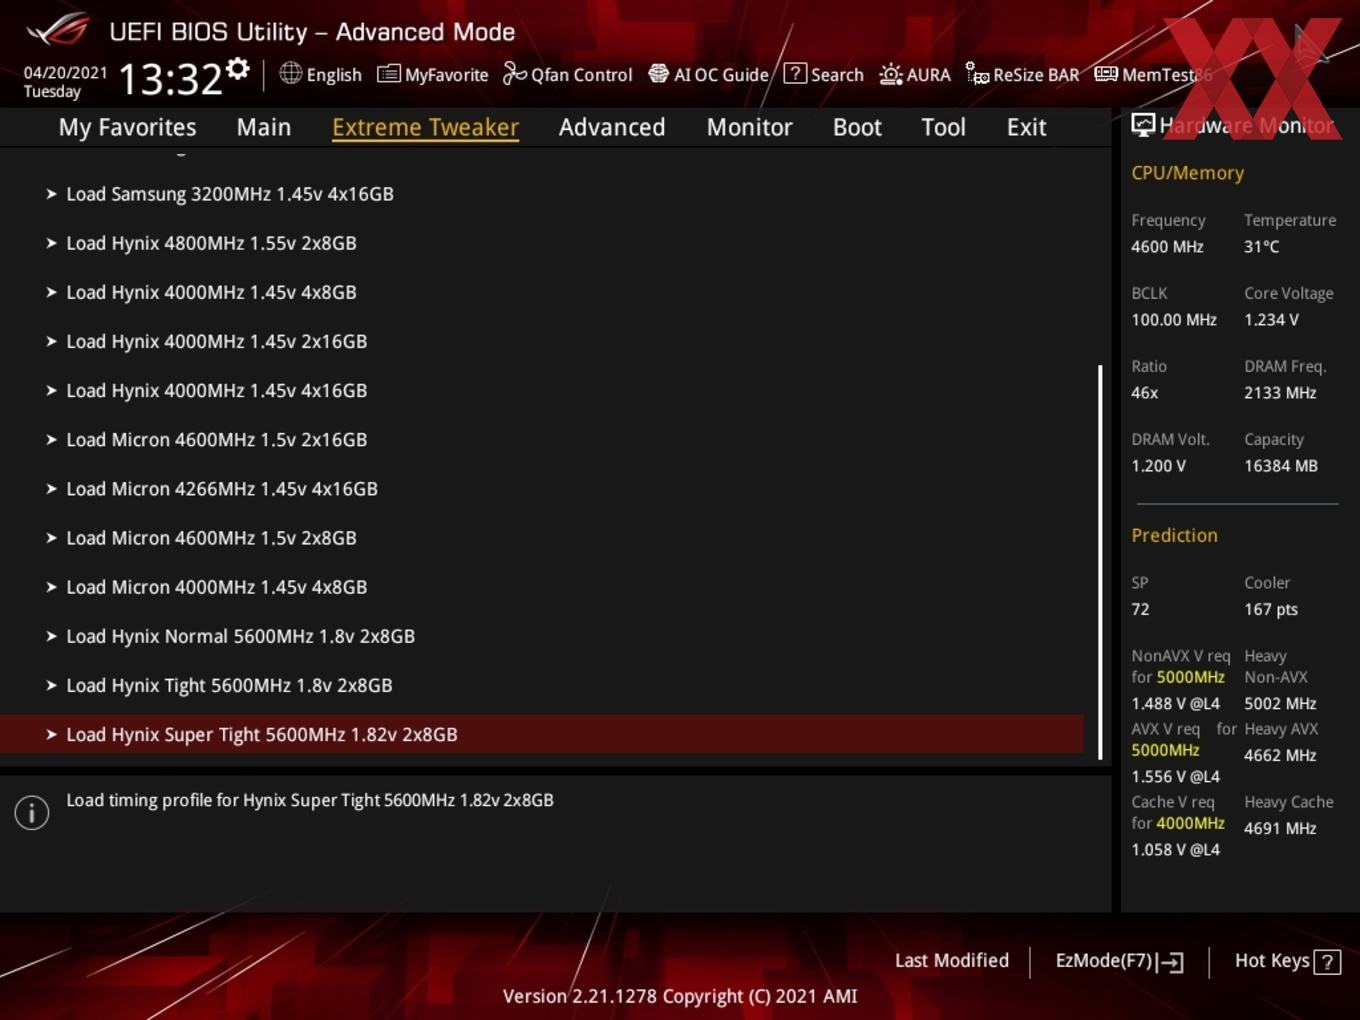Viewport: 1360px width, 1020px height.
Task: Expand Load Micron 4000MHz 1.45v 4x8GB
Action: pyautogui.click(x=541, y=586)
